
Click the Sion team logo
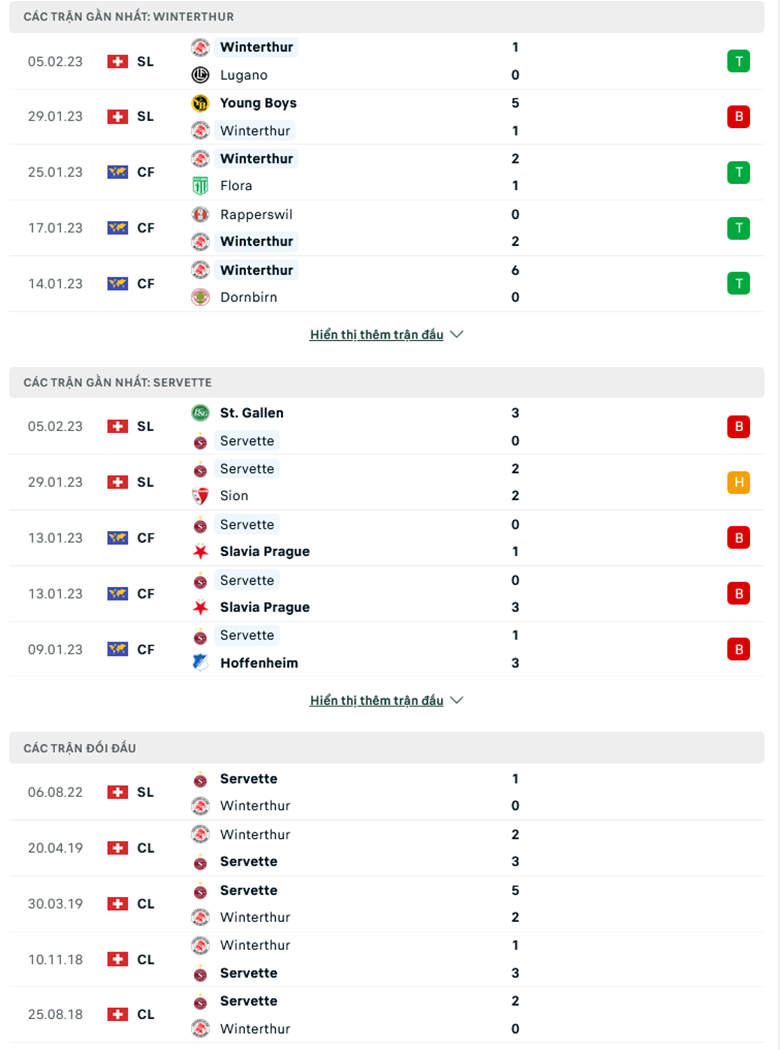[x=199, y=495]
